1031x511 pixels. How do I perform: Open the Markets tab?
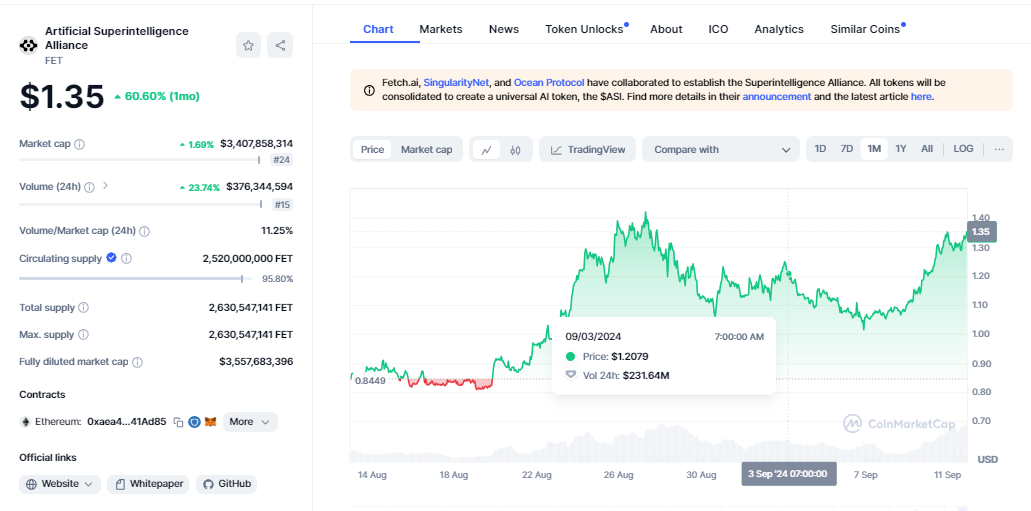point(441,29)
